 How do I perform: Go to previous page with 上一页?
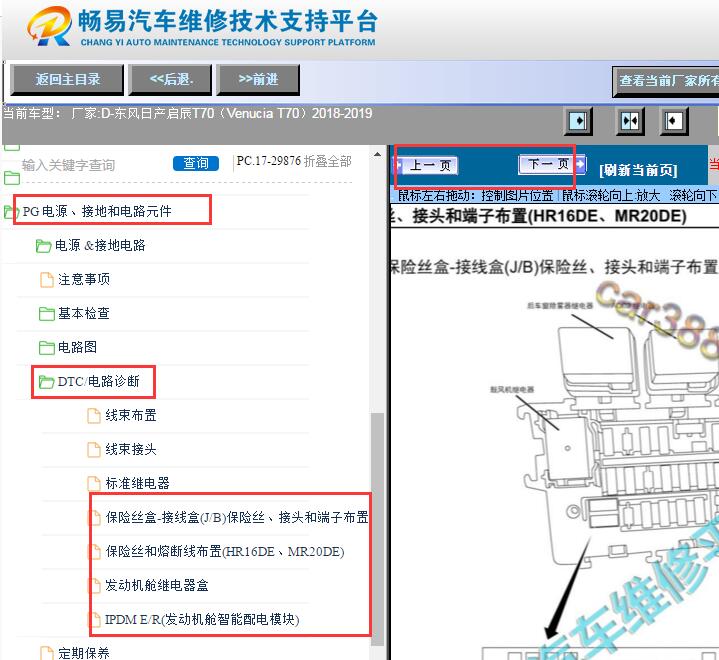pyautogui.click(x=427, y=165)
